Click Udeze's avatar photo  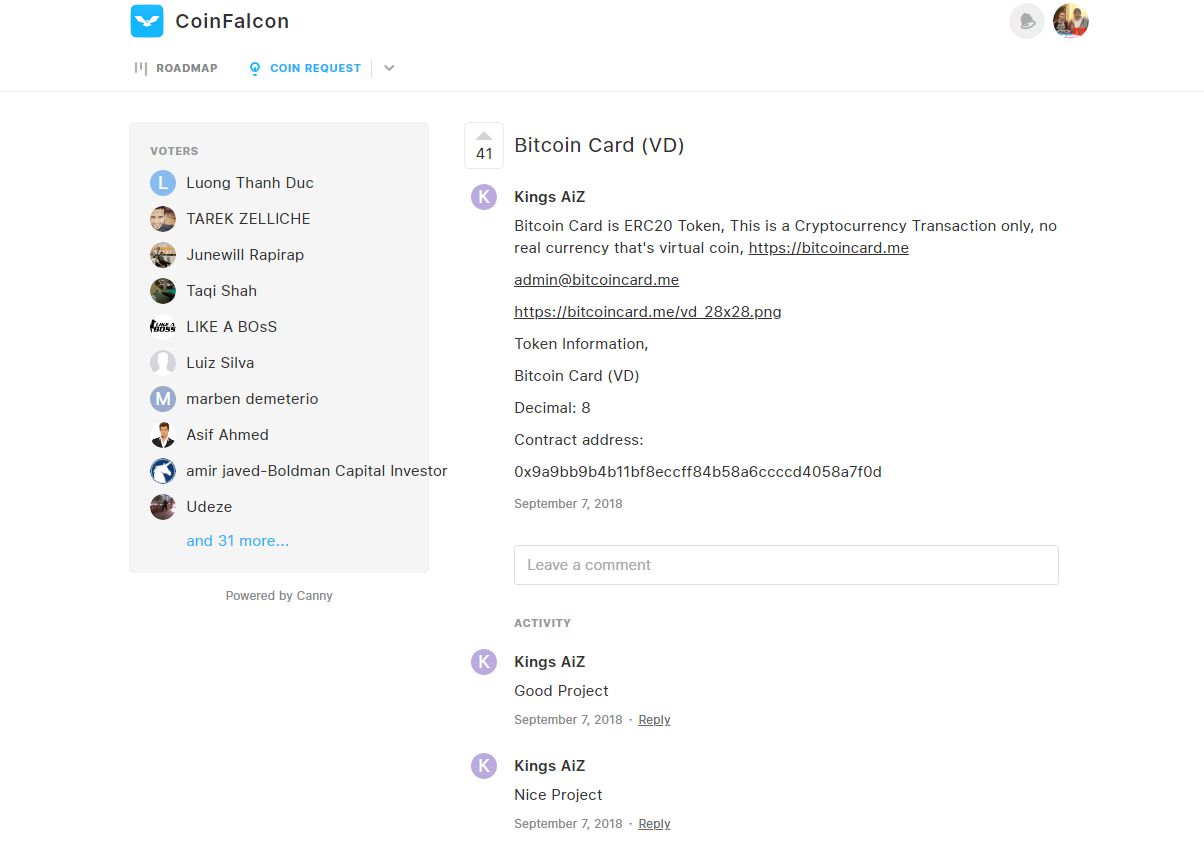click(x=163, y=507)
